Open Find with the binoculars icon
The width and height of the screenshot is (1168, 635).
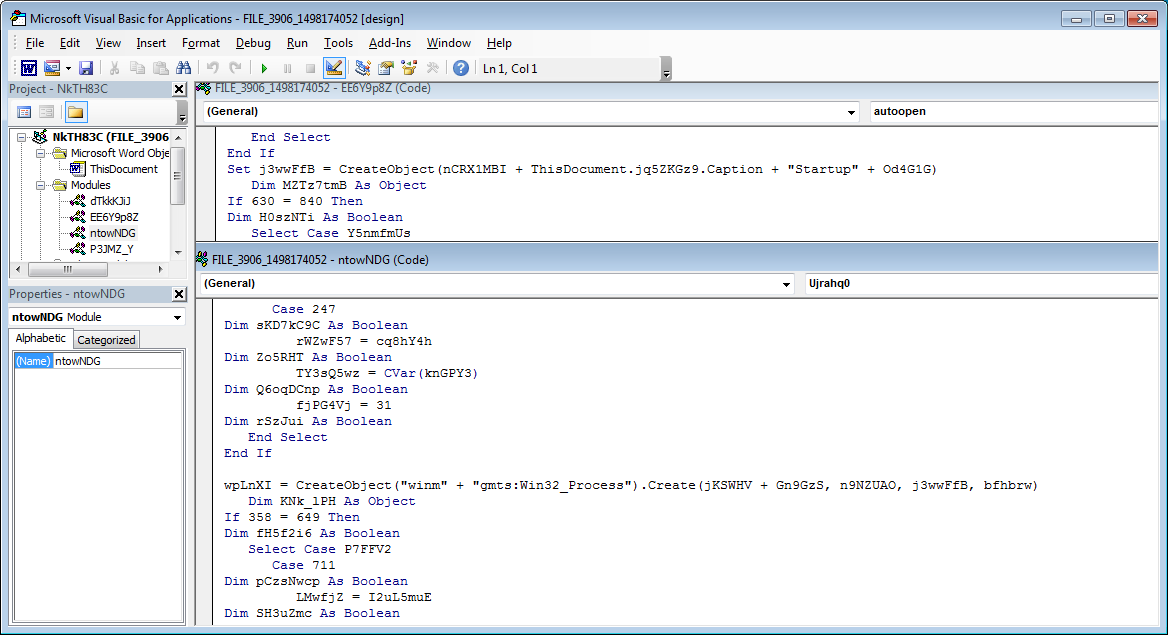pos(183,69)
